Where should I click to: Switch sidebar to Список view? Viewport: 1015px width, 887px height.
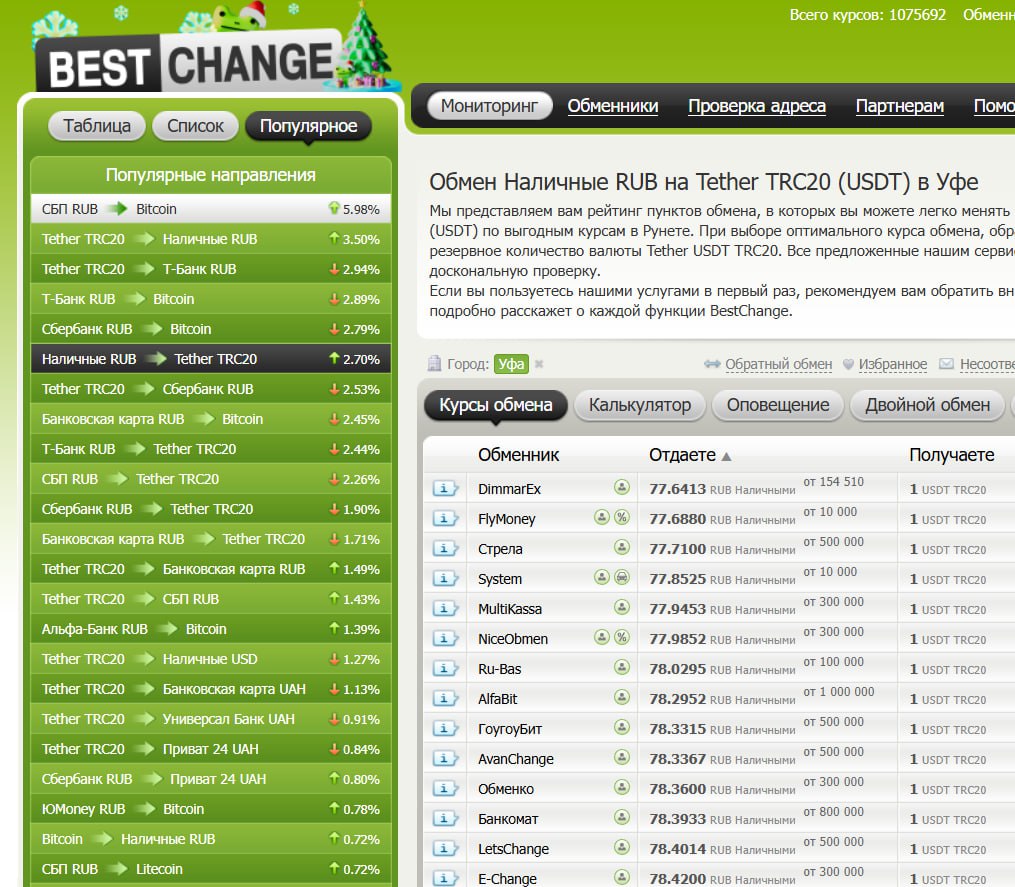[x=196, y=126]
